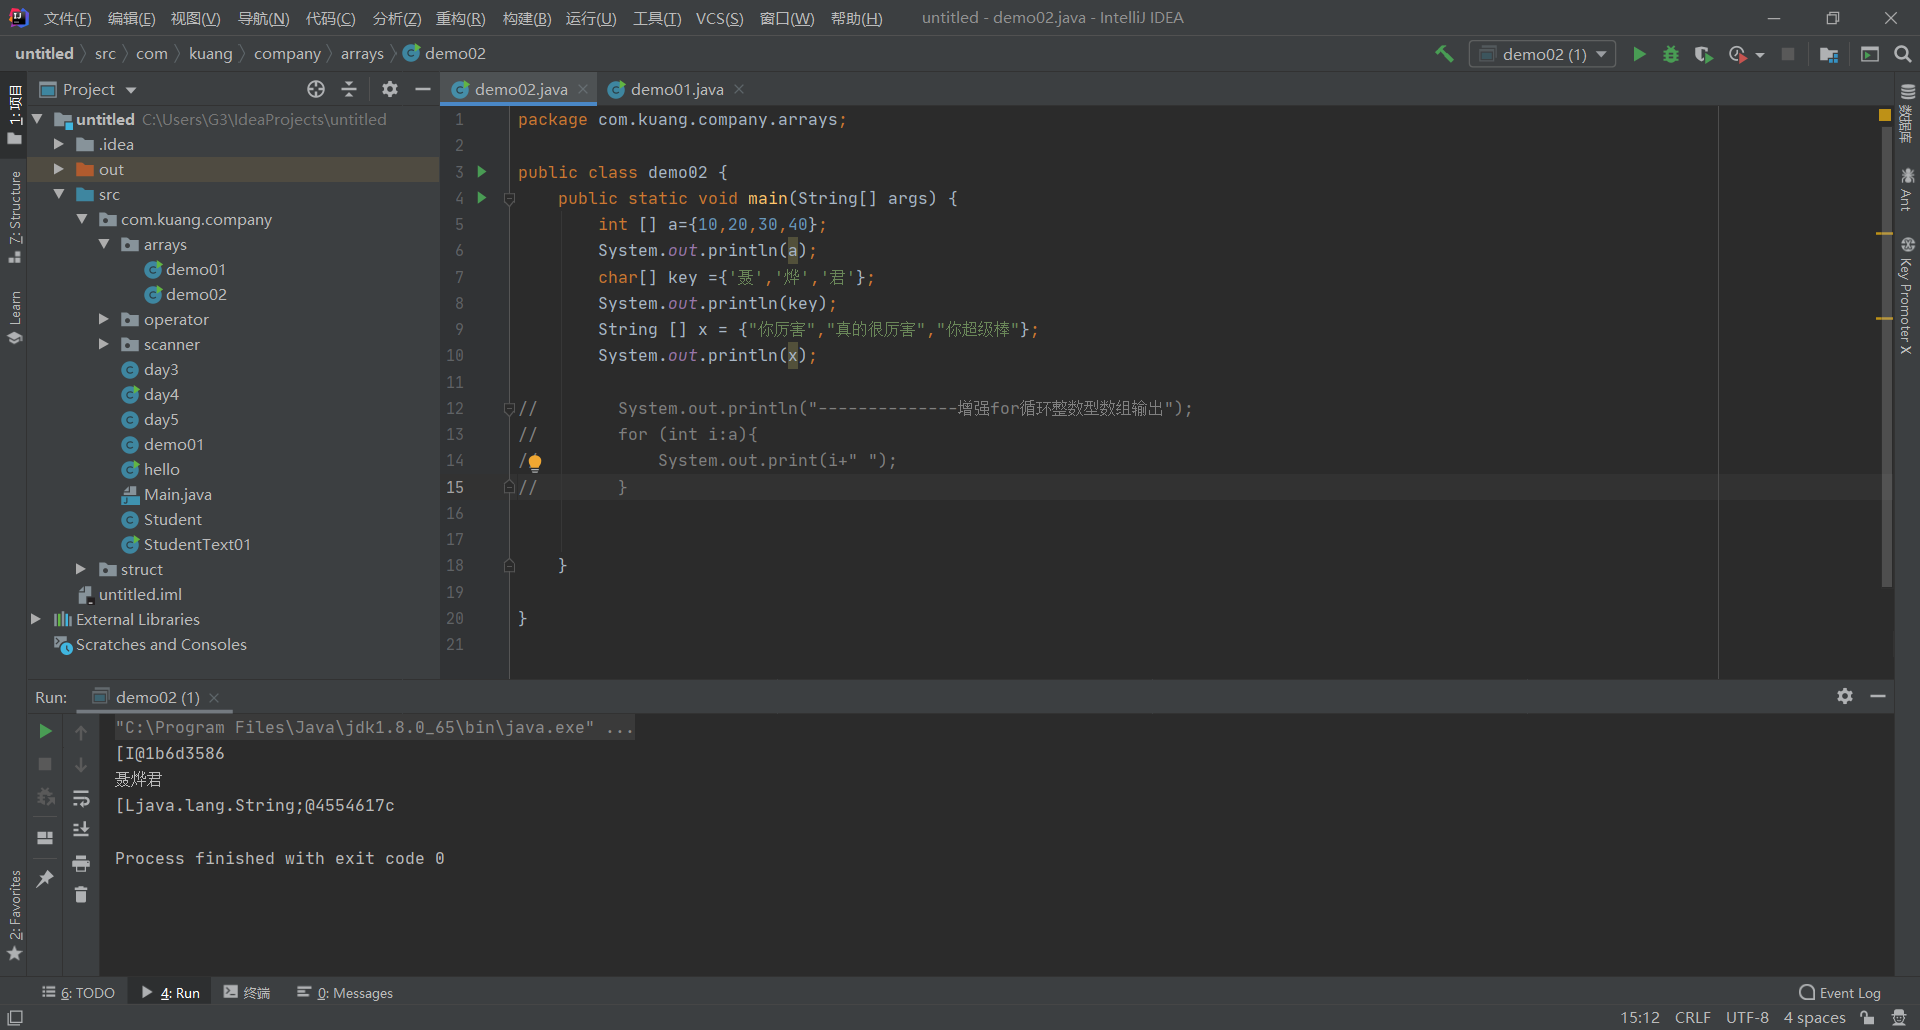
Task: Toggle scroll to end in Run console
Action: (x=81, y=830)
